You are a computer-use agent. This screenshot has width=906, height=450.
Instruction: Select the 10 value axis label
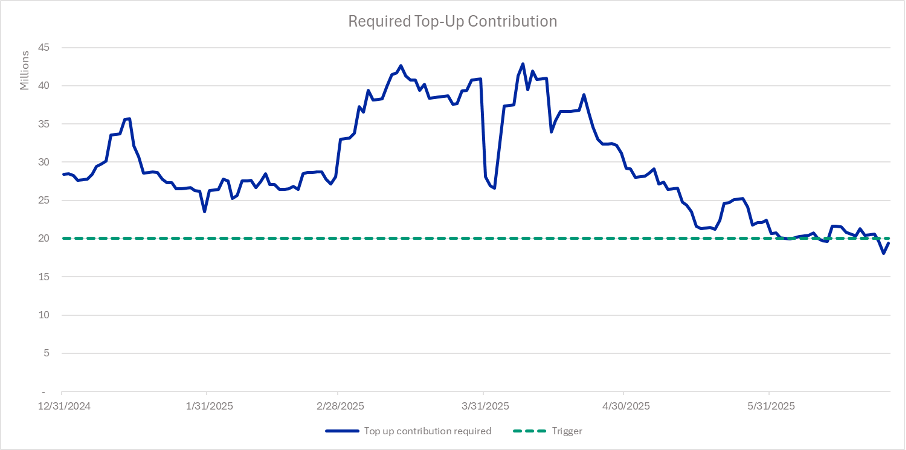pyautogui.click(x=43, y=315)
